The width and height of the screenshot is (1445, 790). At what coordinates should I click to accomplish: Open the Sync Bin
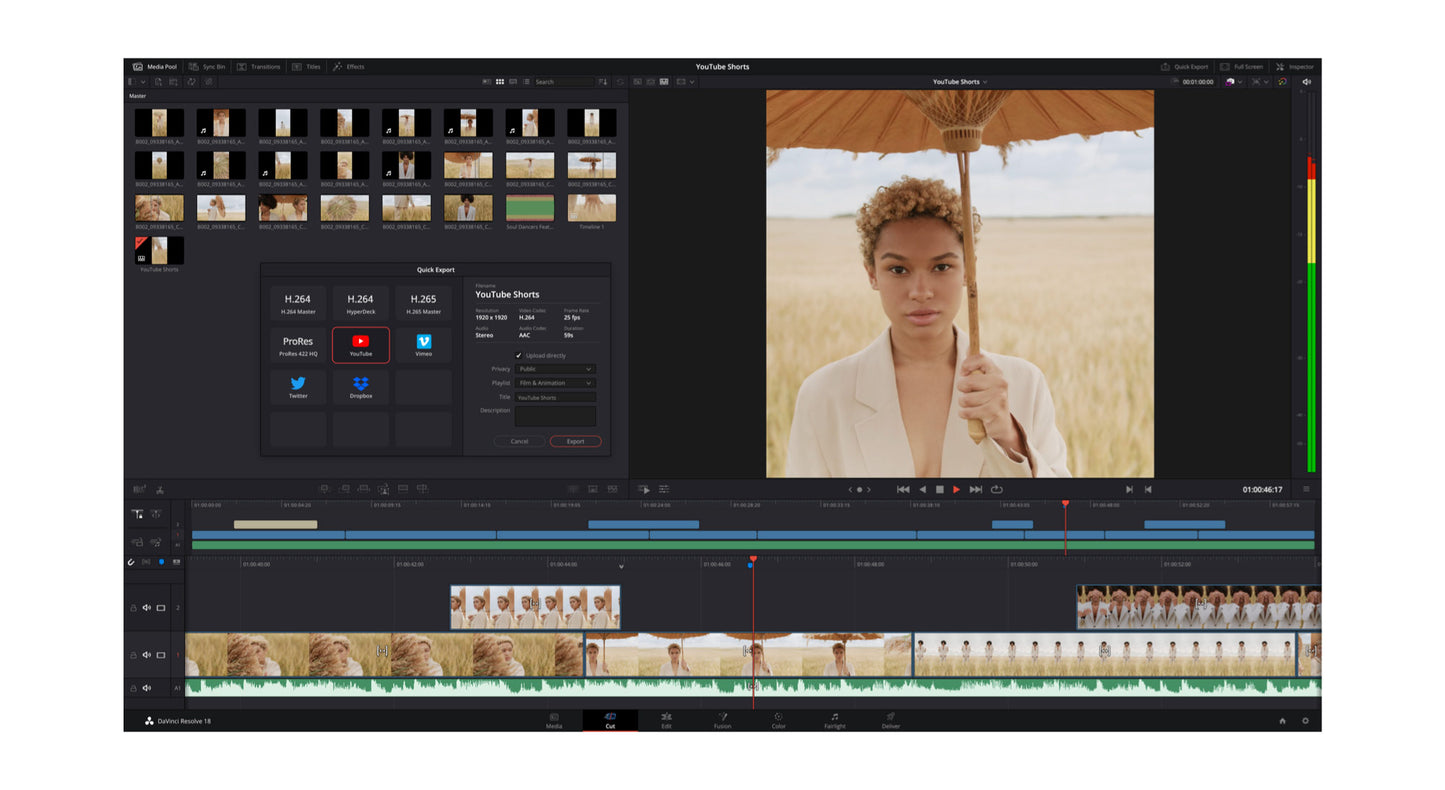208,66
